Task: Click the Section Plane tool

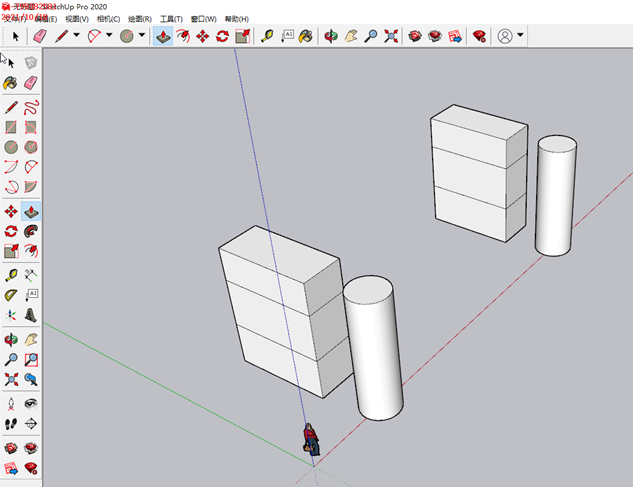Action: coord(31,424)
